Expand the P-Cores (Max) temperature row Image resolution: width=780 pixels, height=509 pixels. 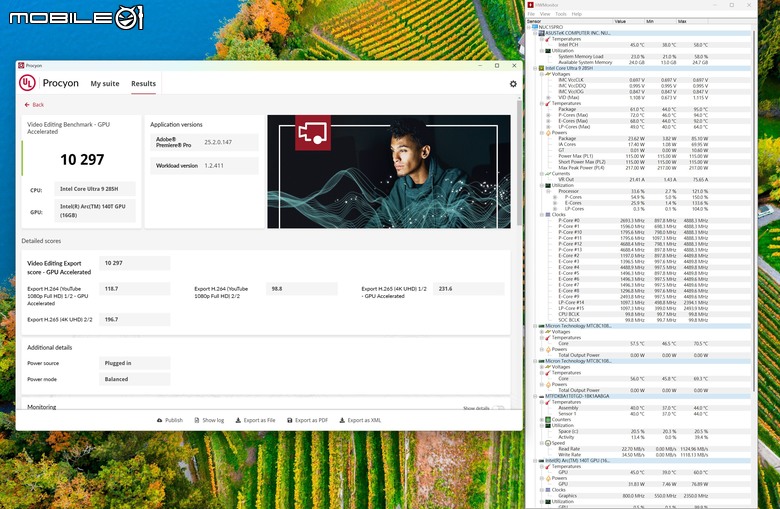[548, 115]
